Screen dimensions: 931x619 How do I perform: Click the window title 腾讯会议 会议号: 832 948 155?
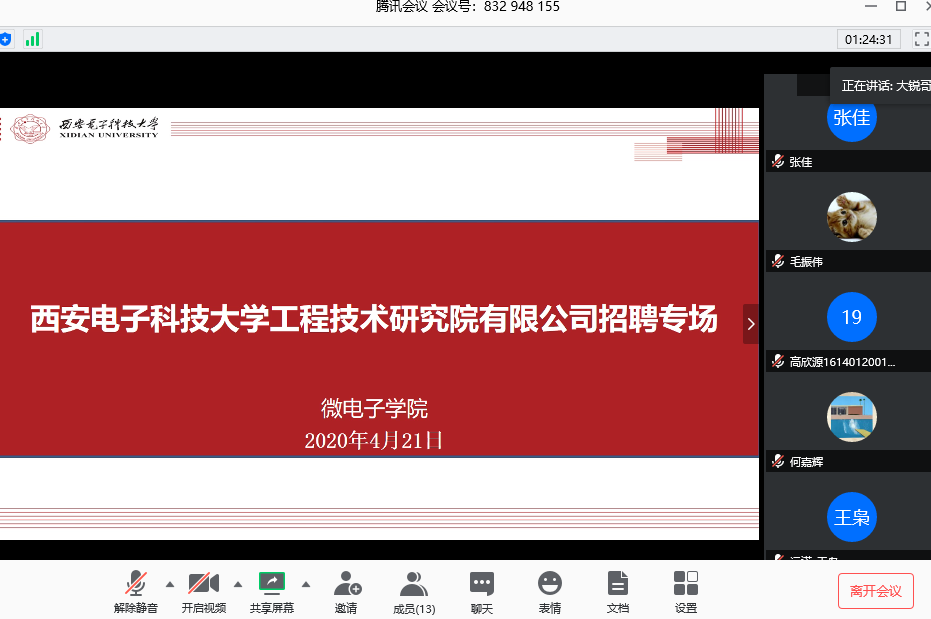pos(467,7)
